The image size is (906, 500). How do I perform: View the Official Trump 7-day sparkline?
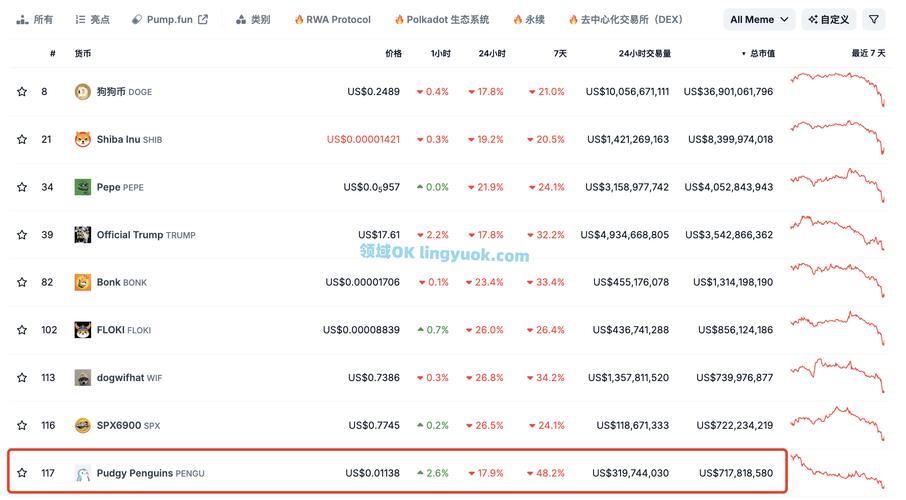click(837, 232)
